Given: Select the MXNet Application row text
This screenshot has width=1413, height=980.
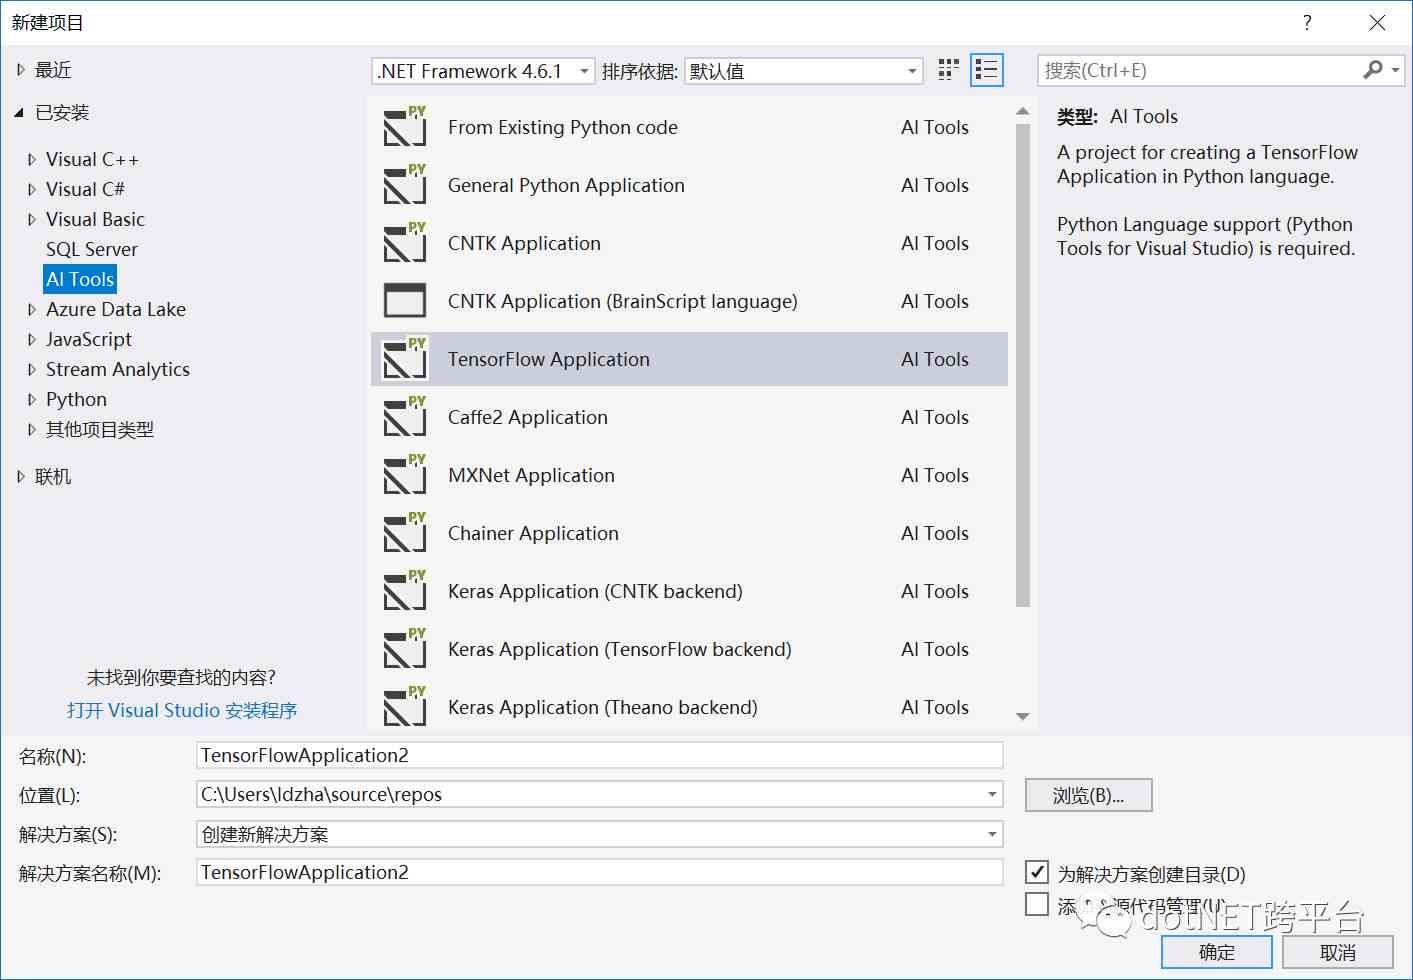Looking at the screenshot, I should (x=531, y=475).
